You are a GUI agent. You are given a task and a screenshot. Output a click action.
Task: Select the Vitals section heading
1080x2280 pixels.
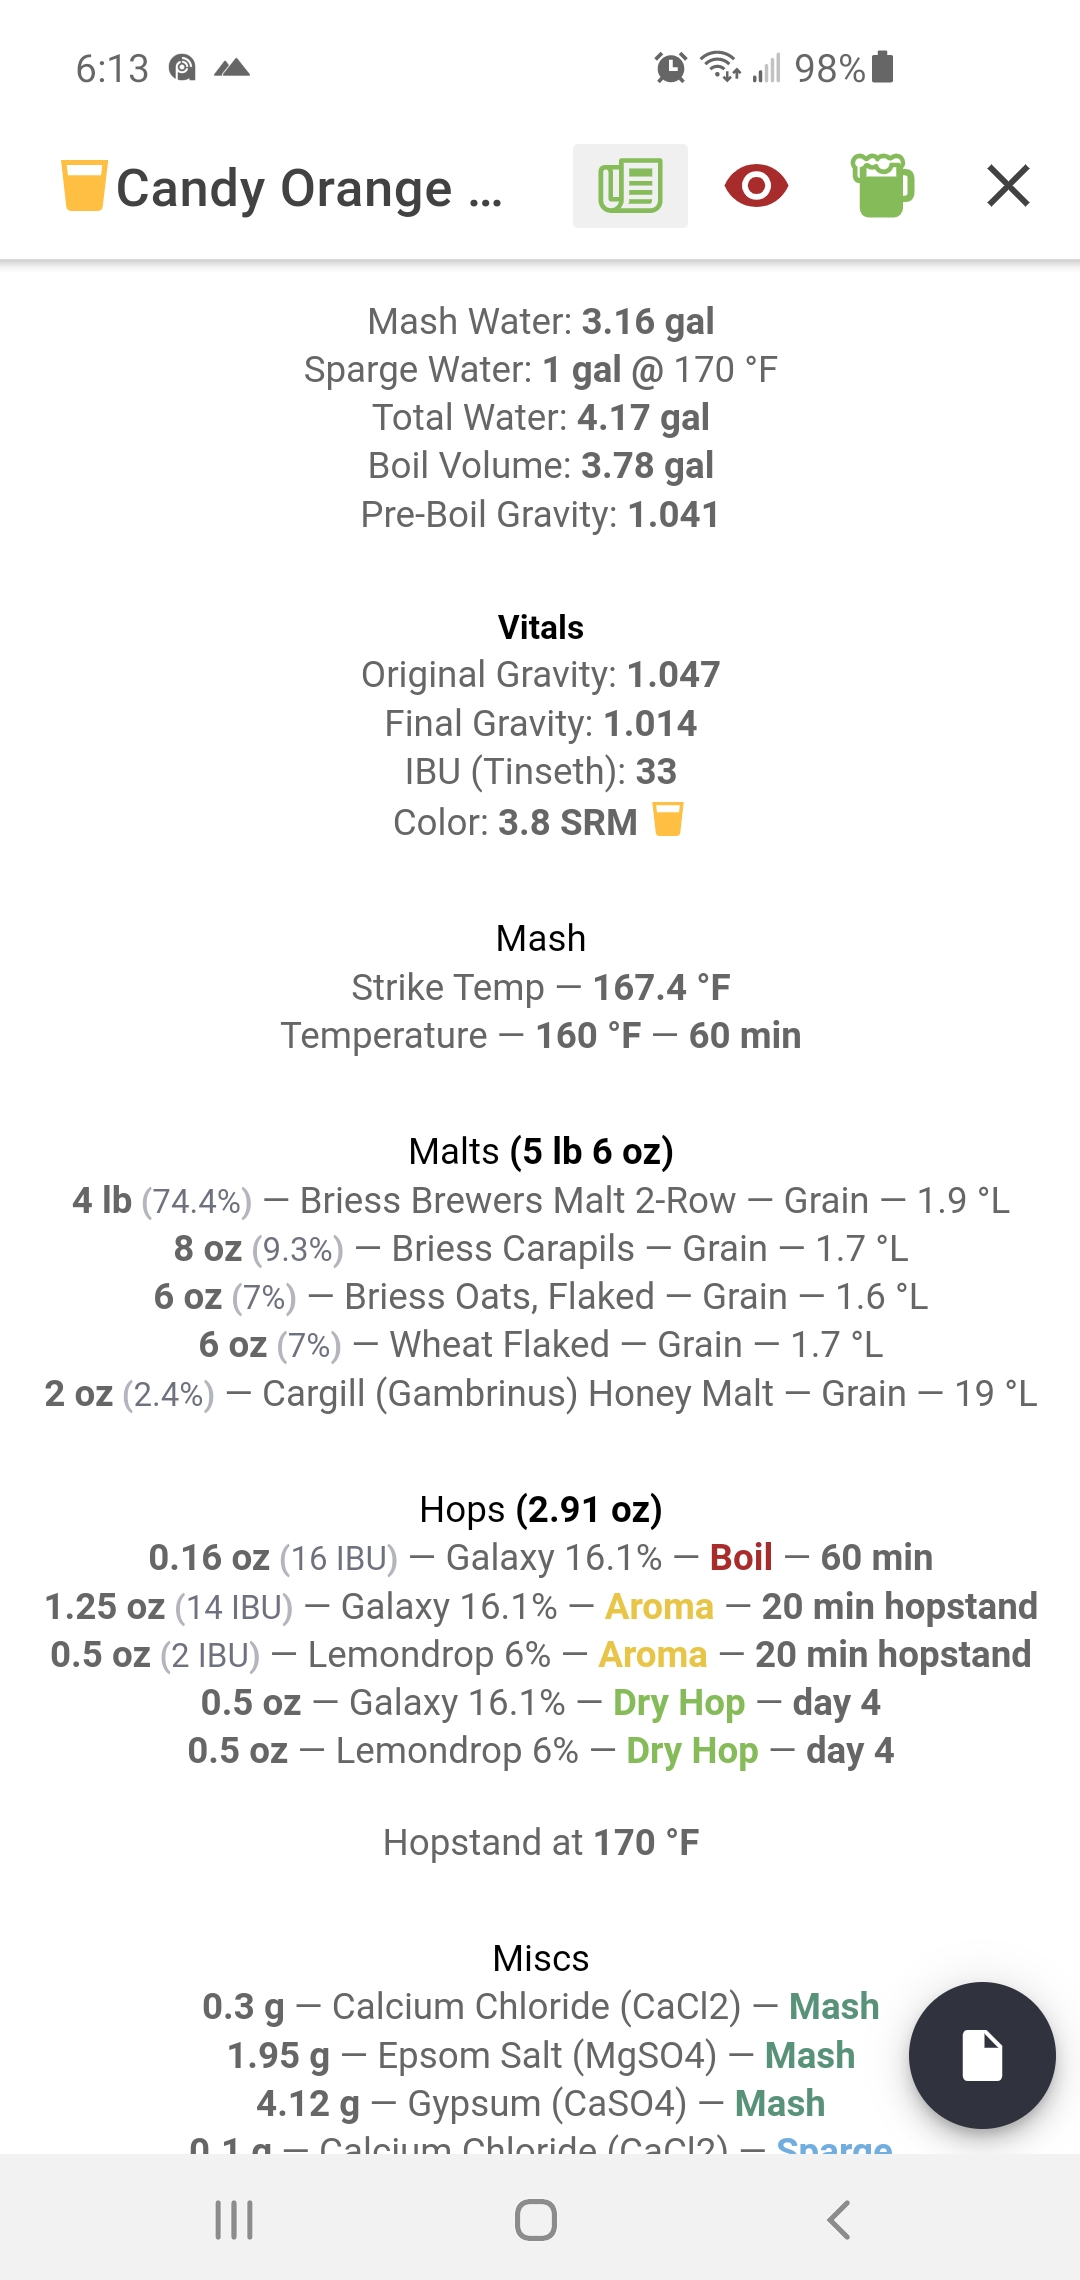click(x=541, y=627)
